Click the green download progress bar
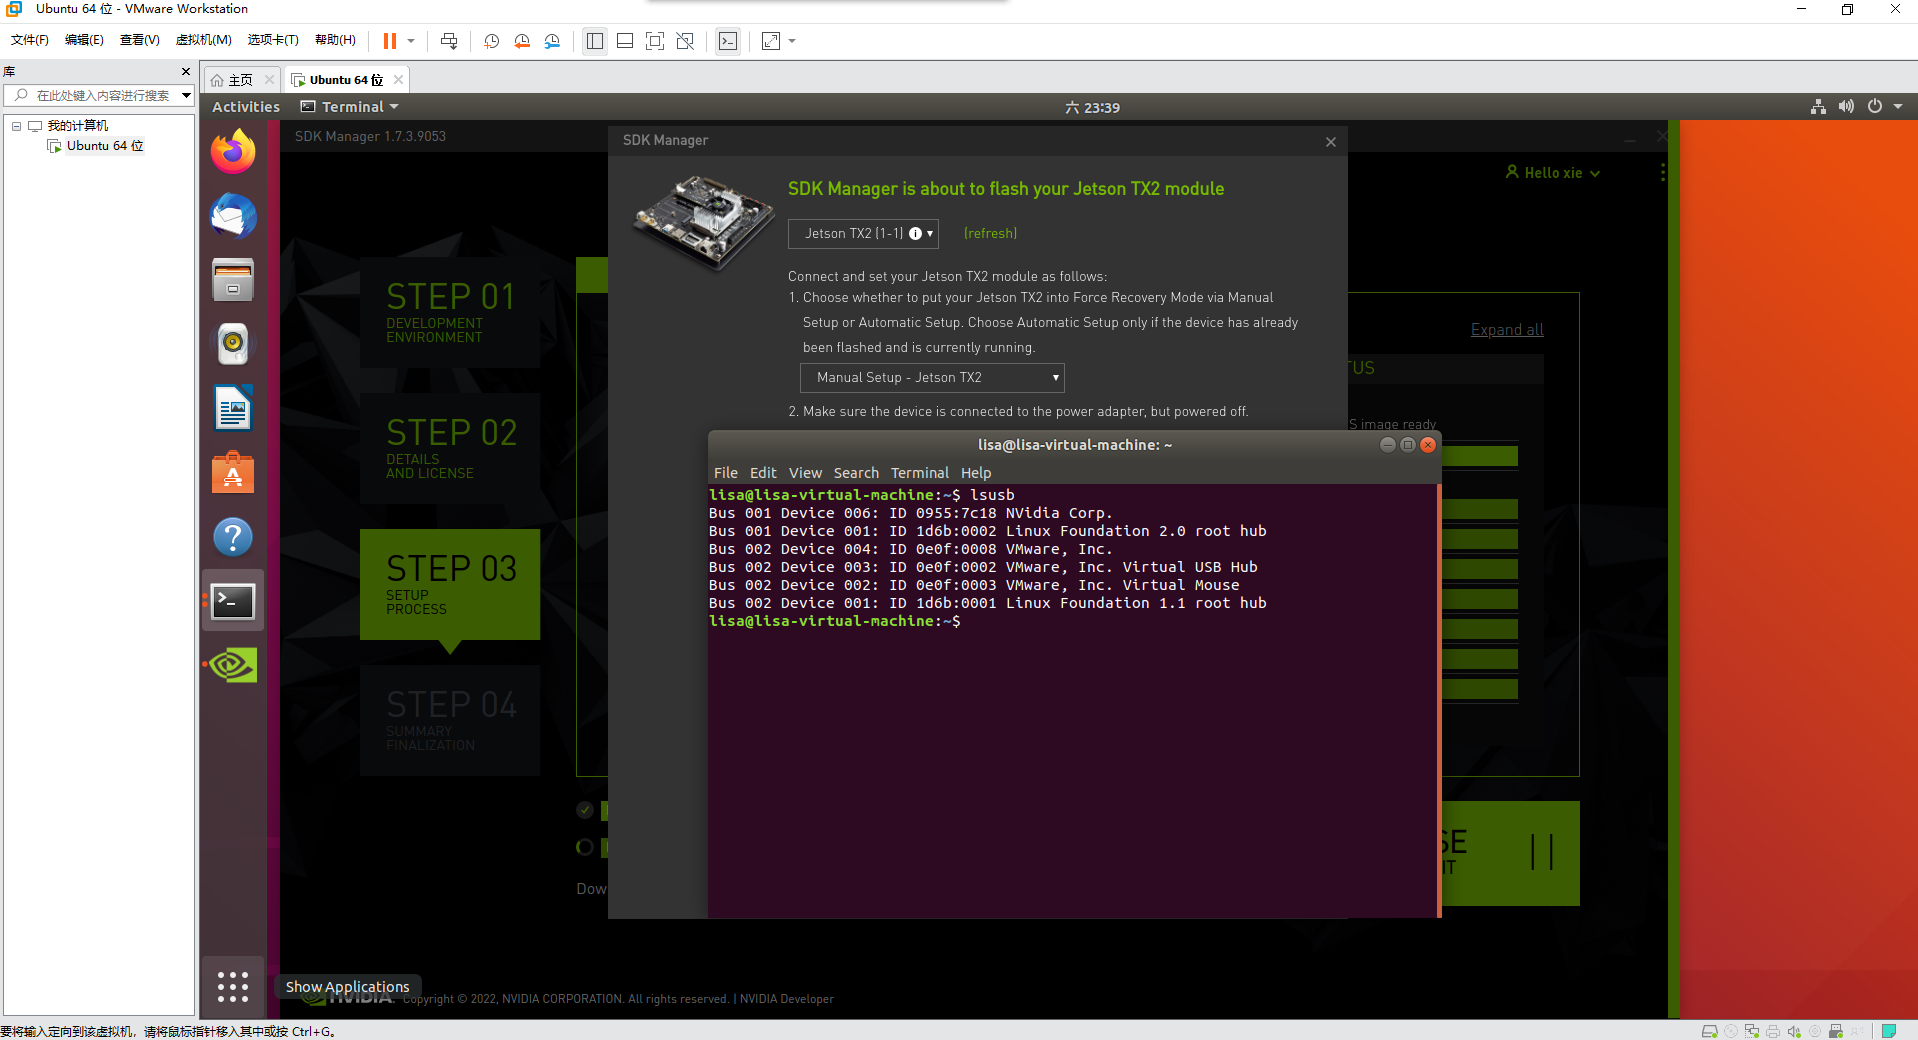The image size is (1918, 1040). click(1480, 456)
